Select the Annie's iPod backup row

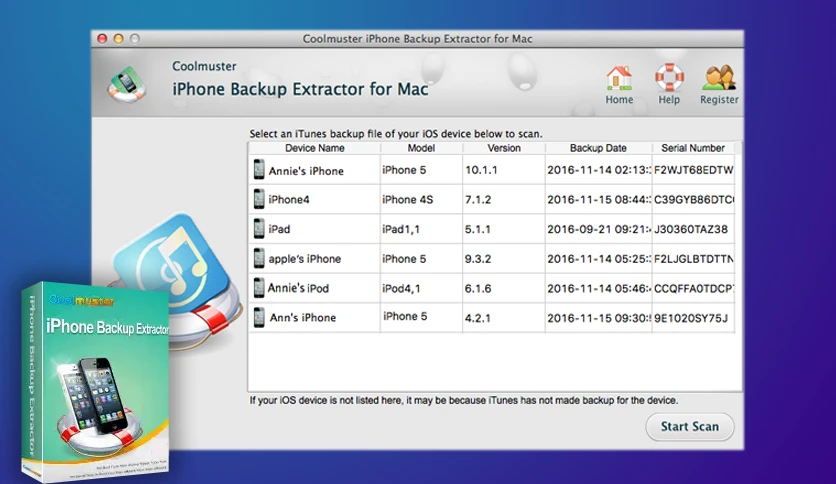pyautogui.click(x=492, y=288)
